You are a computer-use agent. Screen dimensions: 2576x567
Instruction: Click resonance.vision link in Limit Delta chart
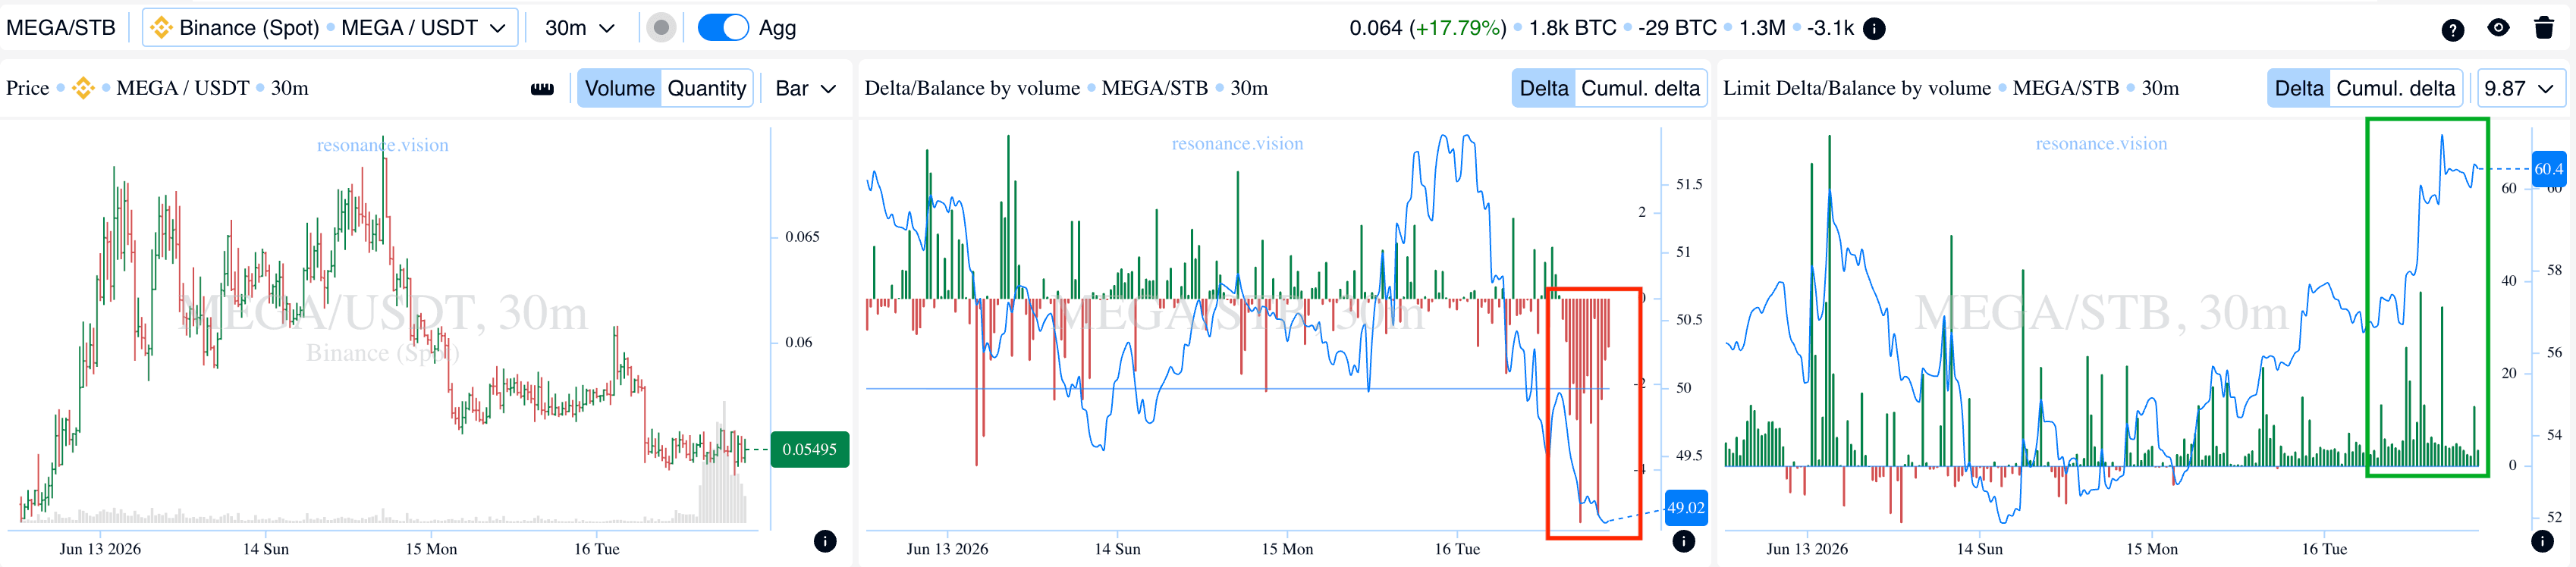click(x=2101, y=144)
